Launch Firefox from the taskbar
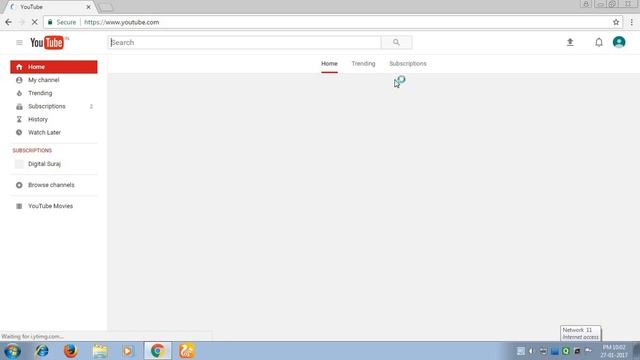Screen dimensions: 640x360 click(70, 351)
